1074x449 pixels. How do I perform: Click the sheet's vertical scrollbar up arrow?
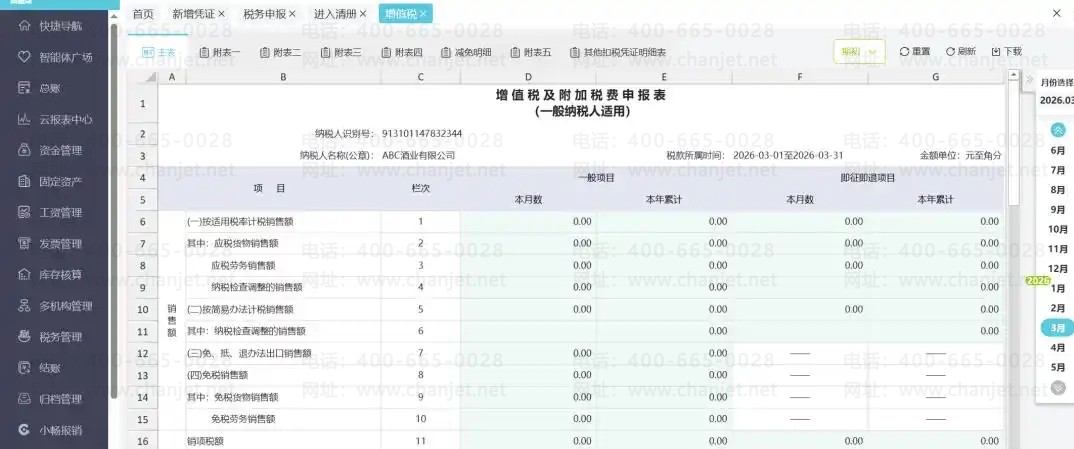tap(1012, 75)
